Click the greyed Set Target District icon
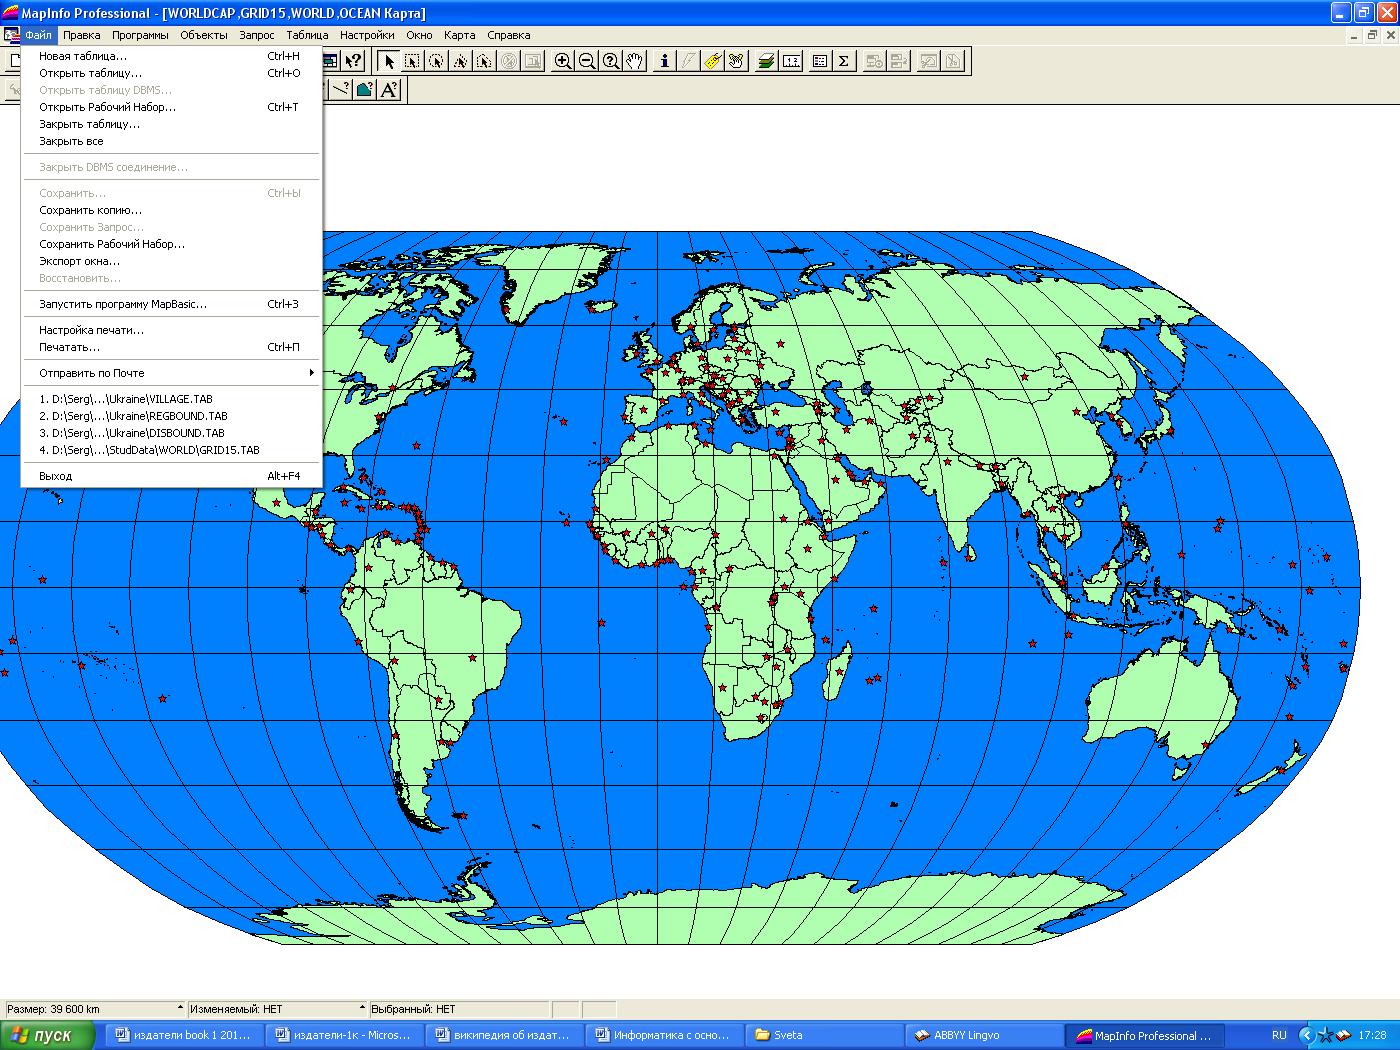Image resolution: width=1400 pixels, height=1050 pixels. [874, 61]
